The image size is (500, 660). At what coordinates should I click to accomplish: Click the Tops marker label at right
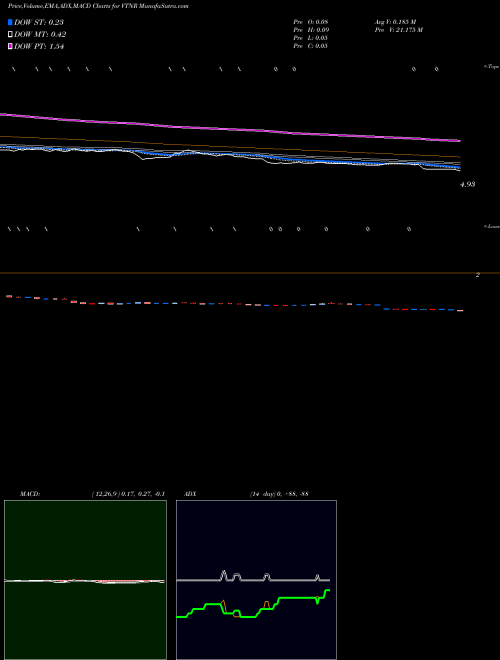(492, 67)
